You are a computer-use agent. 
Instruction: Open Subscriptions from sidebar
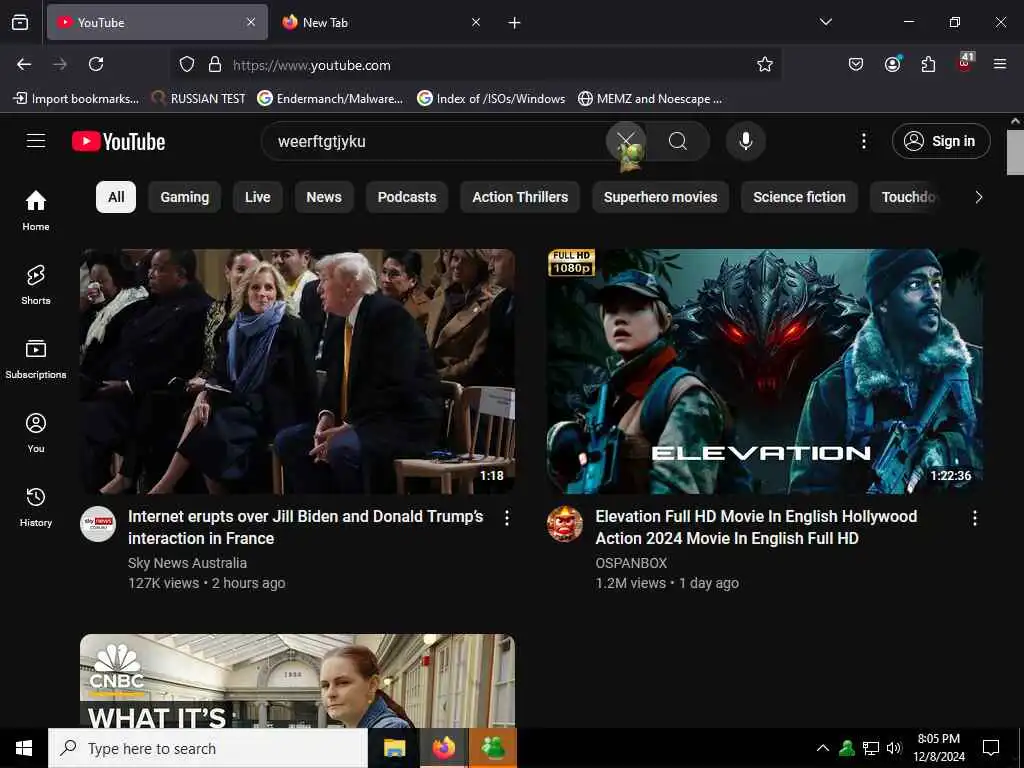tap(36, 359)
